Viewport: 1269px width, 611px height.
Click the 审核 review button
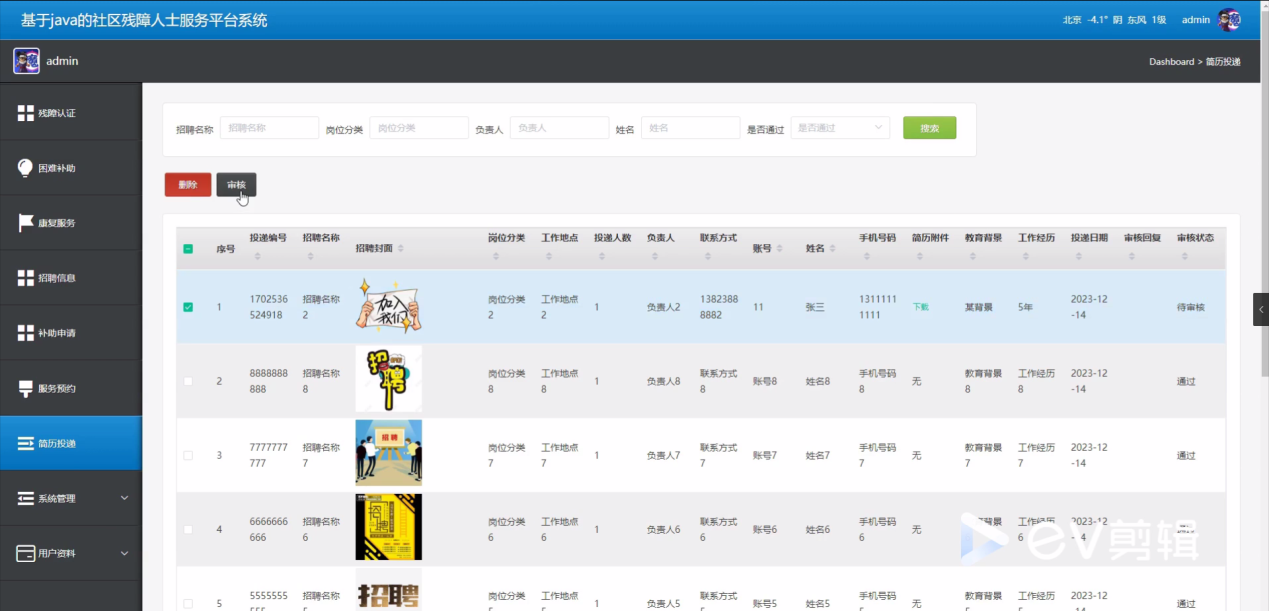[236, 185]
